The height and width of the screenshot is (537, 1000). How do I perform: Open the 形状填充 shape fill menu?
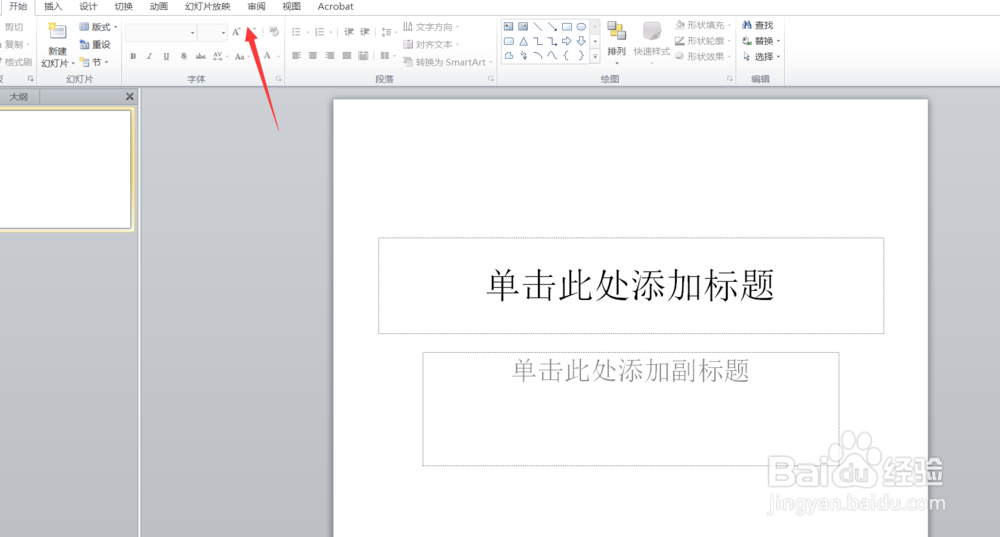(702, 25)
